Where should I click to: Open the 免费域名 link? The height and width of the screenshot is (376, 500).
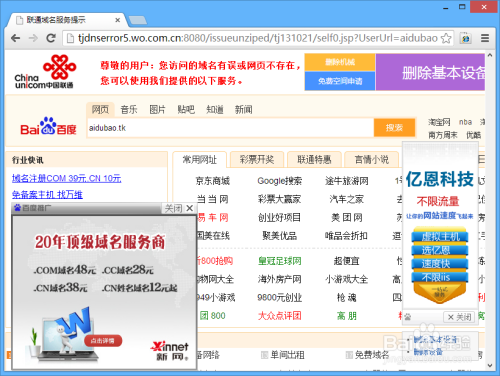click(x=372, y=355)
